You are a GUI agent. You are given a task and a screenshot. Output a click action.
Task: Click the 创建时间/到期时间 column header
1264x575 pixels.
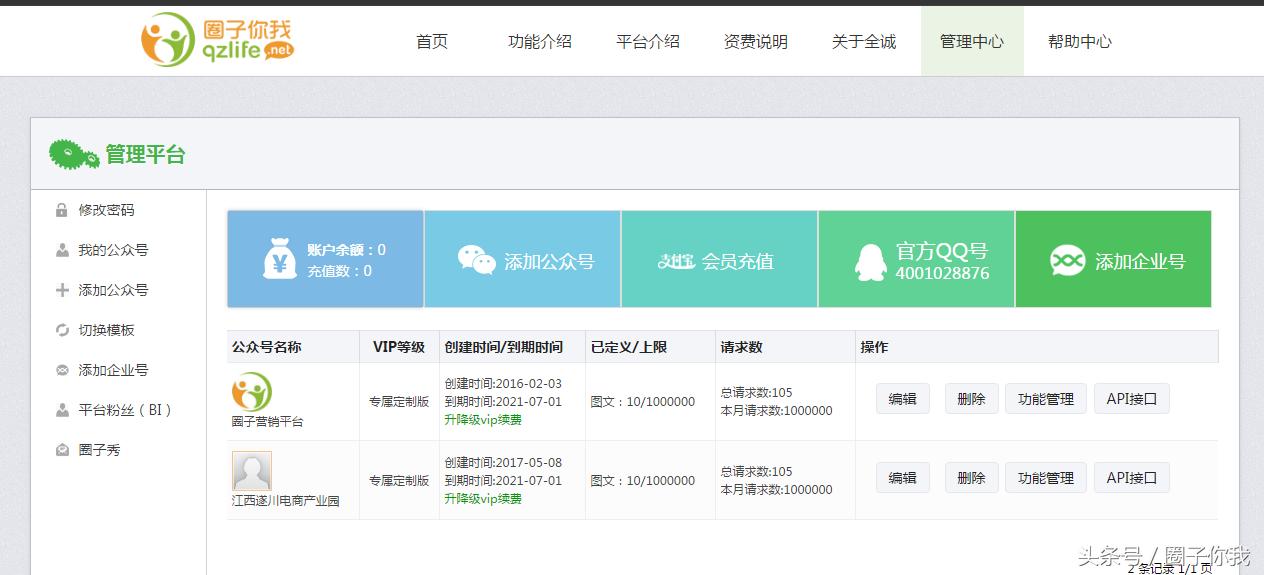pos(506,347)
